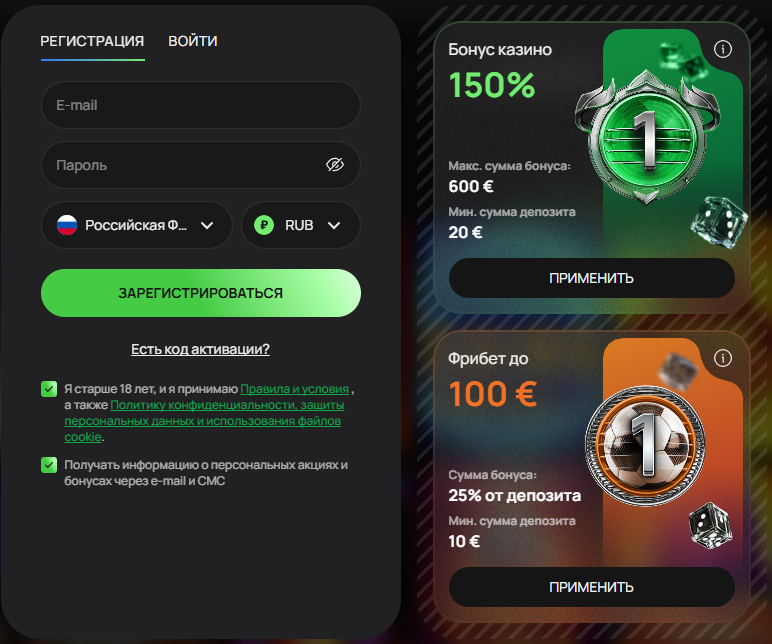Click the green dice in casino card
This screenshot has width=772, height=644.
(x=720, y=221)
